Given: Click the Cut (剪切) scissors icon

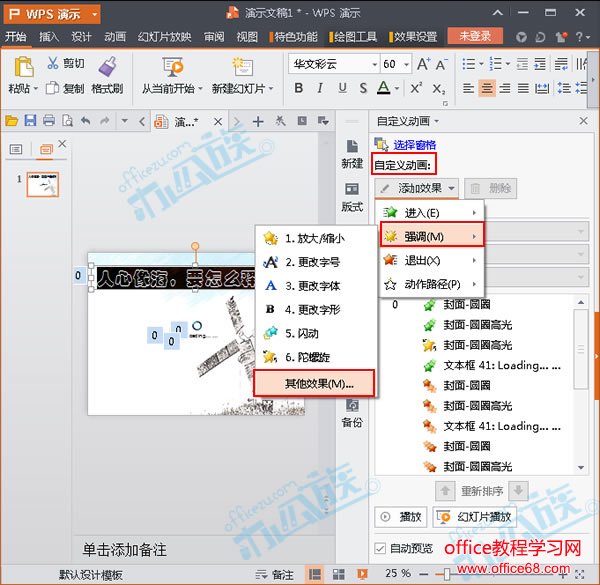Looking at the screenshot, I should [53, 64].
